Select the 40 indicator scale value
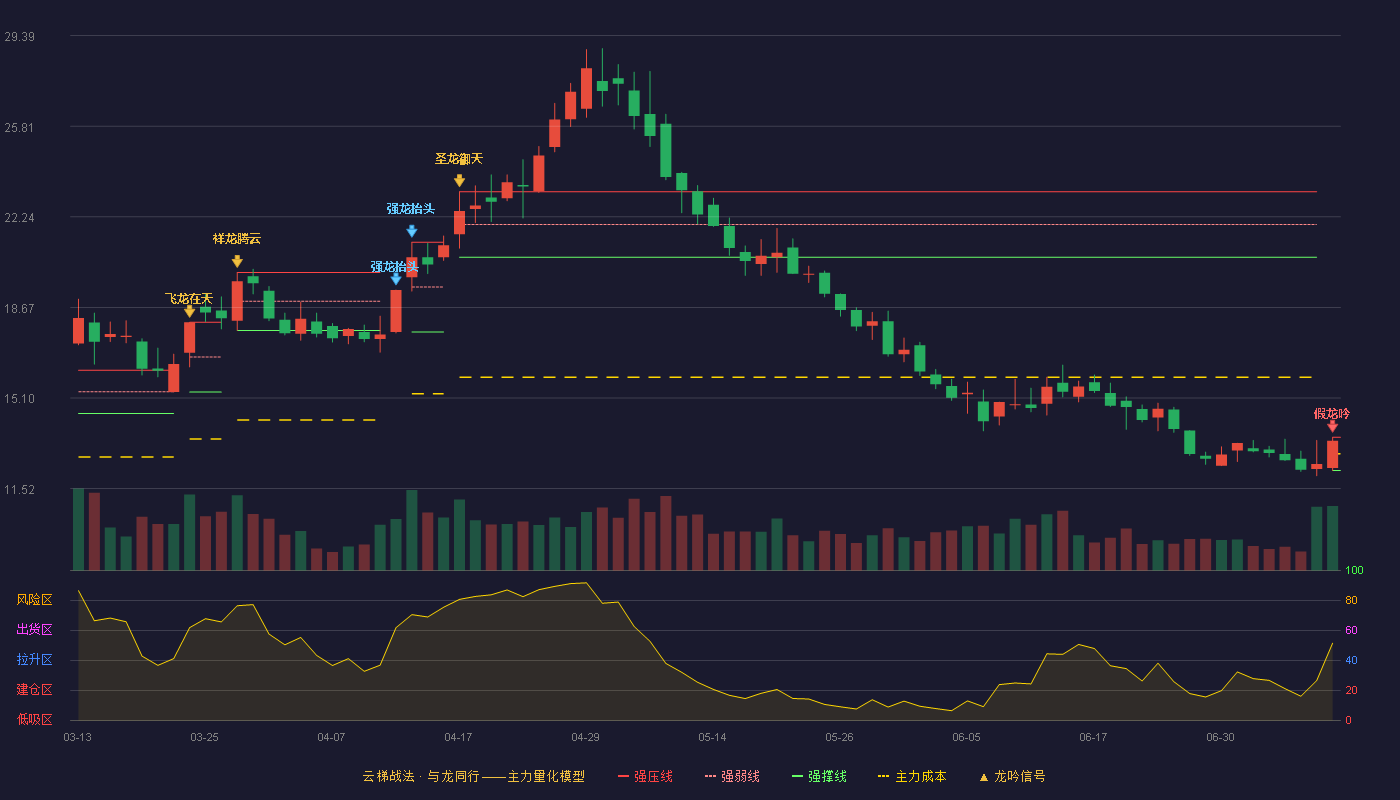Screen dimensions: 1400x800 pyautogui.click(x=1351, y=660)
